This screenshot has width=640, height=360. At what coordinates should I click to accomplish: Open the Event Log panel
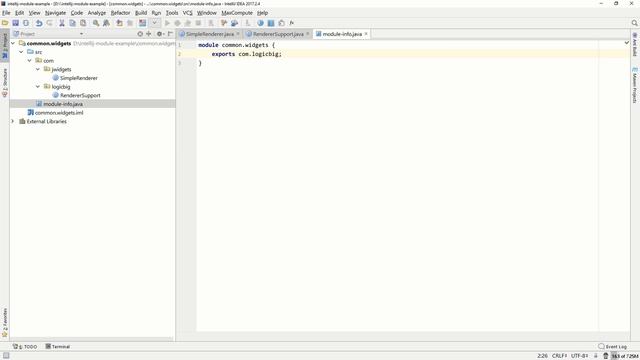tap(612, 347)
